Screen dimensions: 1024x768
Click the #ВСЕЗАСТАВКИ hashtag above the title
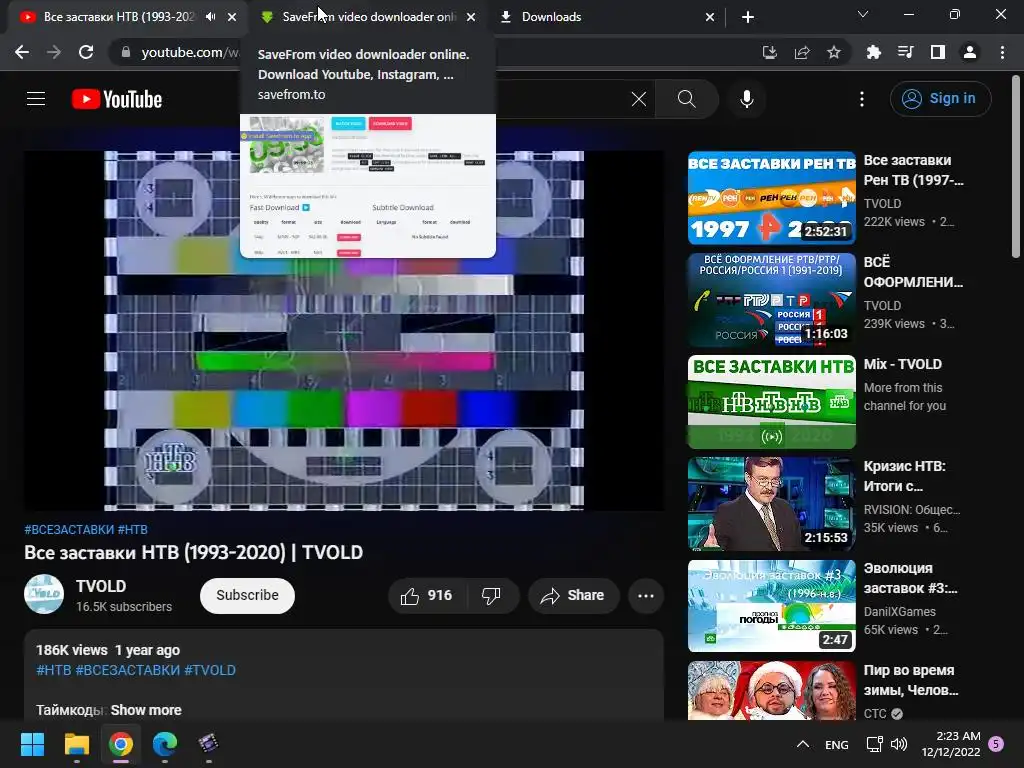(x=69, y=530)
